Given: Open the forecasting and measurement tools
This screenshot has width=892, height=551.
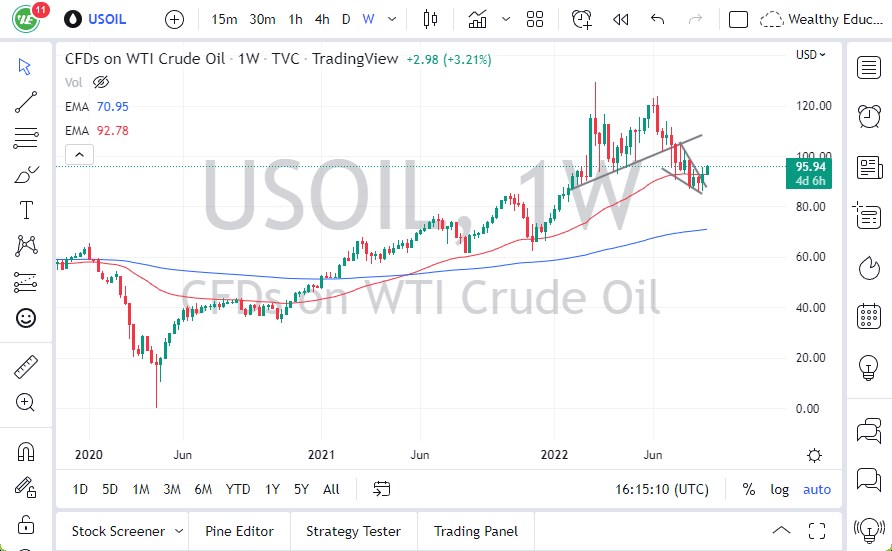Looking at the screenshot, I should [x=26, y=283].
